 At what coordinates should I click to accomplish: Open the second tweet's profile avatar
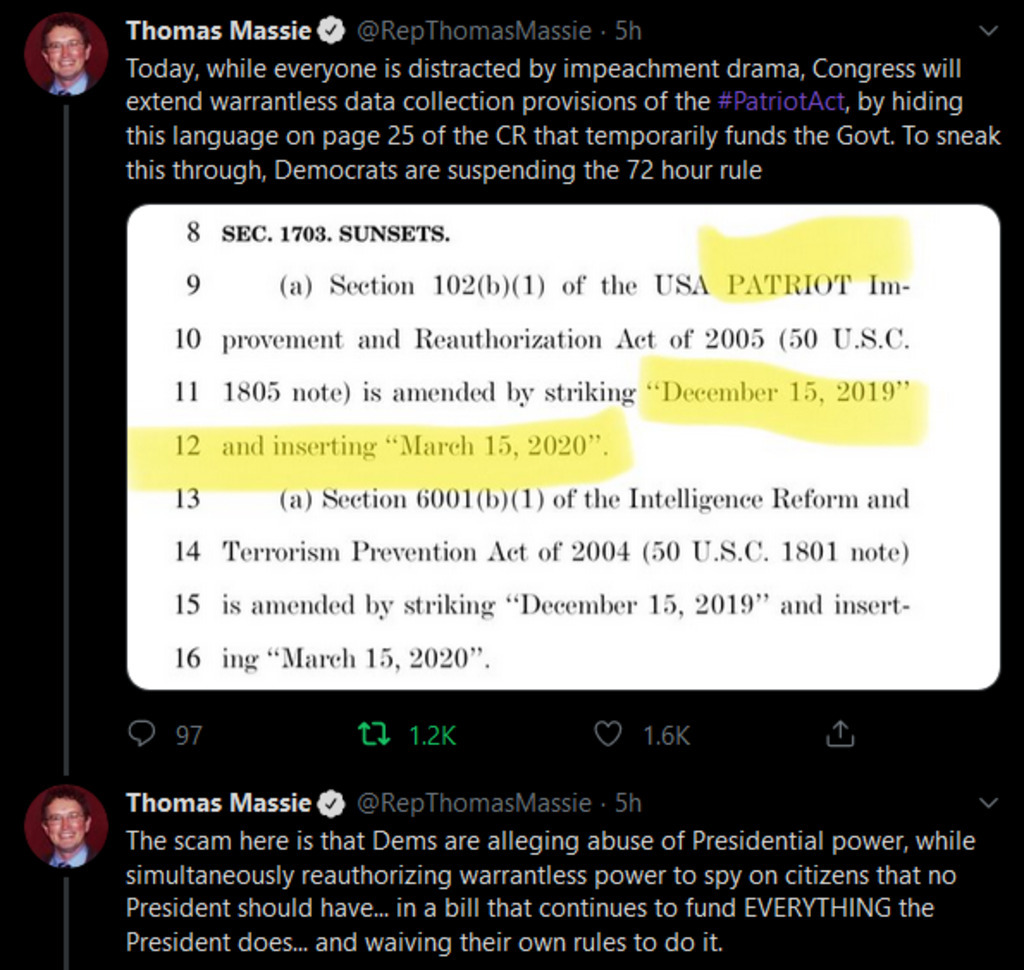(x=65, y=827)
